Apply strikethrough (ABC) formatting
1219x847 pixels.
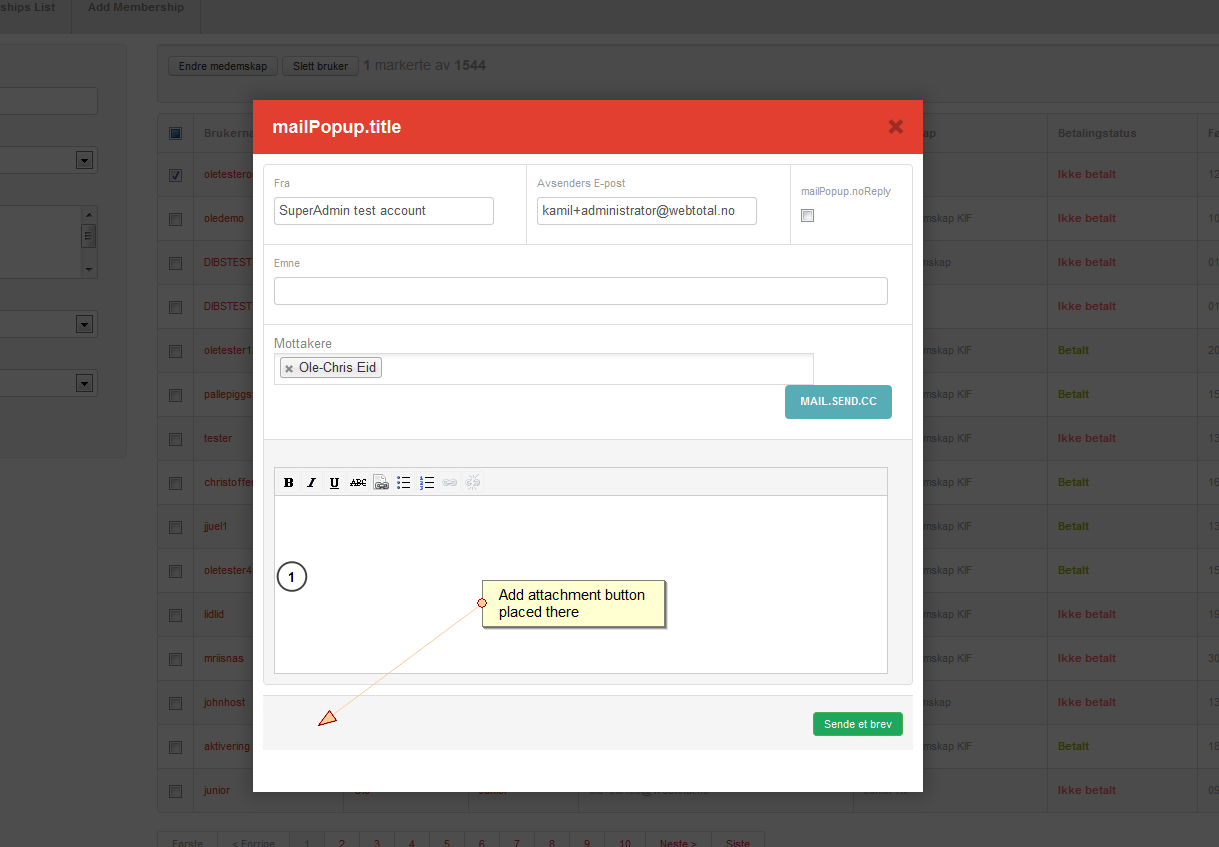[x=358, y=482]
